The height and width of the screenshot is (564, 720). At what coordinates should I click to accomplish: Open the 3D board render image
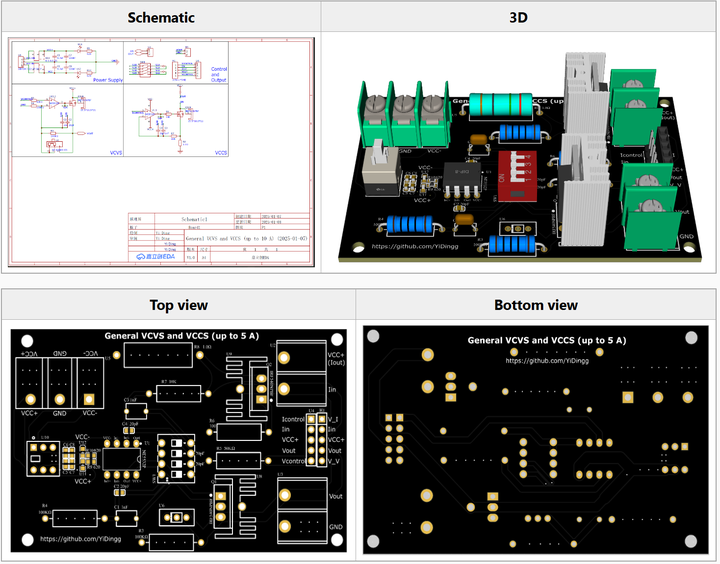pos(520,158)
